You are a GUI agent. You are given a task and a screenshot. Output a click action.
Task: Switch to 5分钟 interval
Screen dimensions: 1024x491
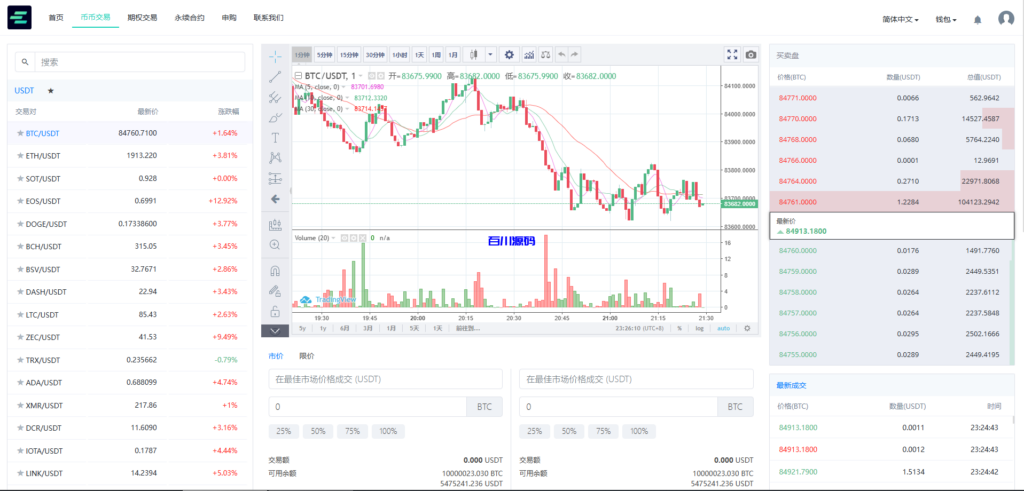coord(323,55)
